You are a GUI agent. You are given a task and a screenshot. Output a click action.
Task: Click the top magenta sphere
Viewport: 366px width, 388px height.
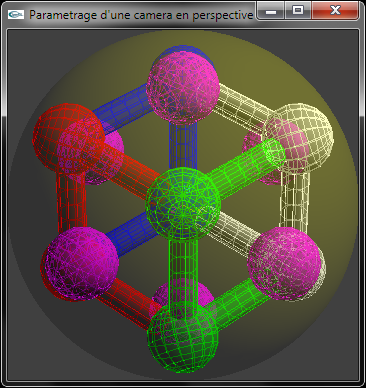(183, 87)
